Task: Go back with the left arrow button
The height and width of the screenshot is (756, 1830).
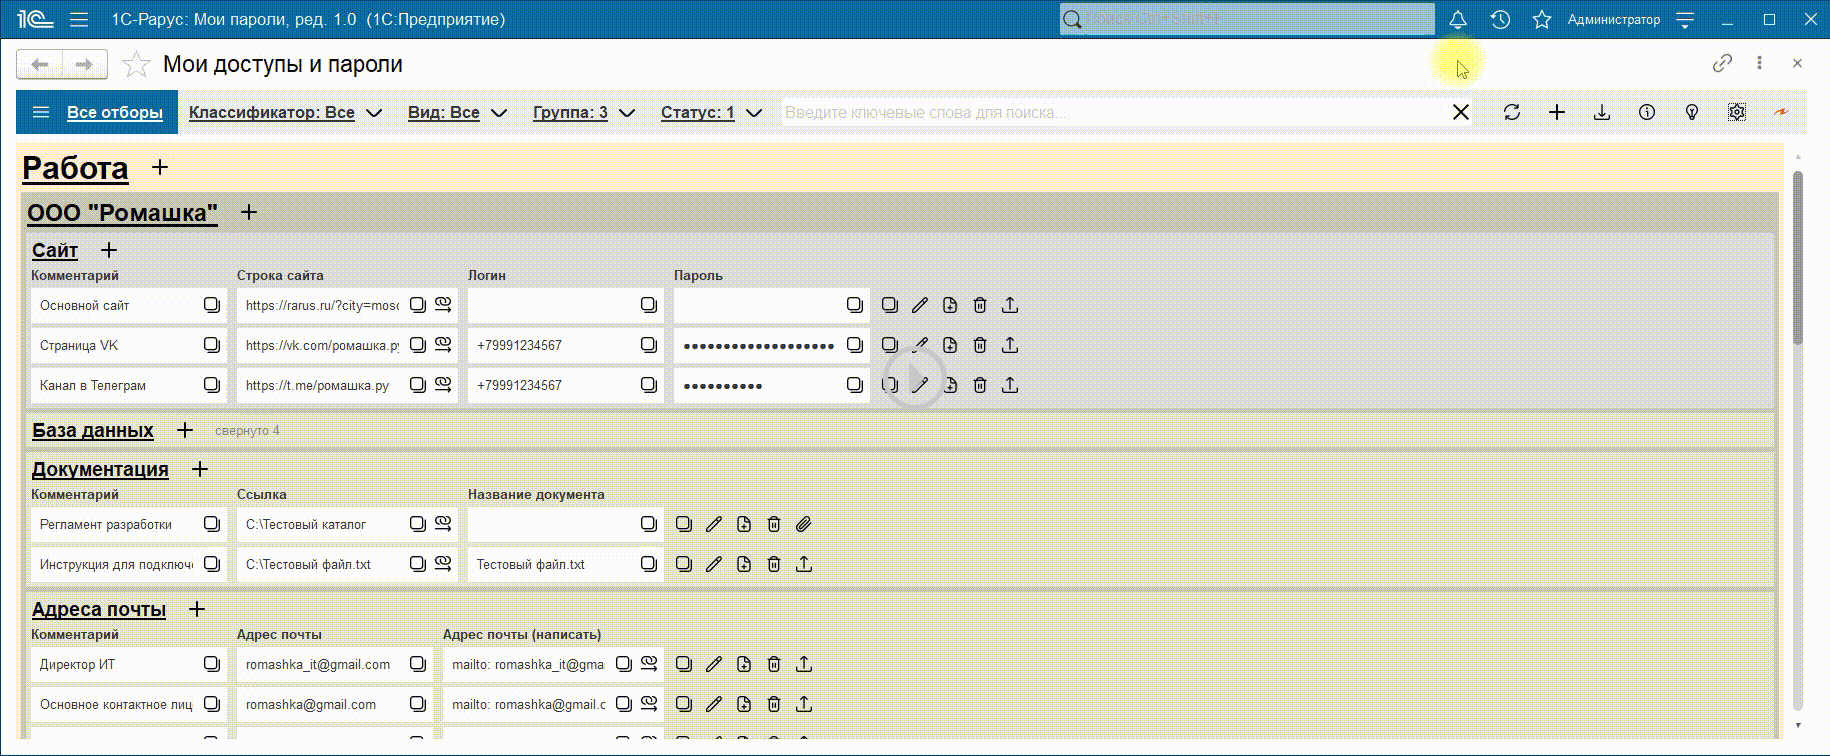Action: pyautogui.click(x=39, y=64)
